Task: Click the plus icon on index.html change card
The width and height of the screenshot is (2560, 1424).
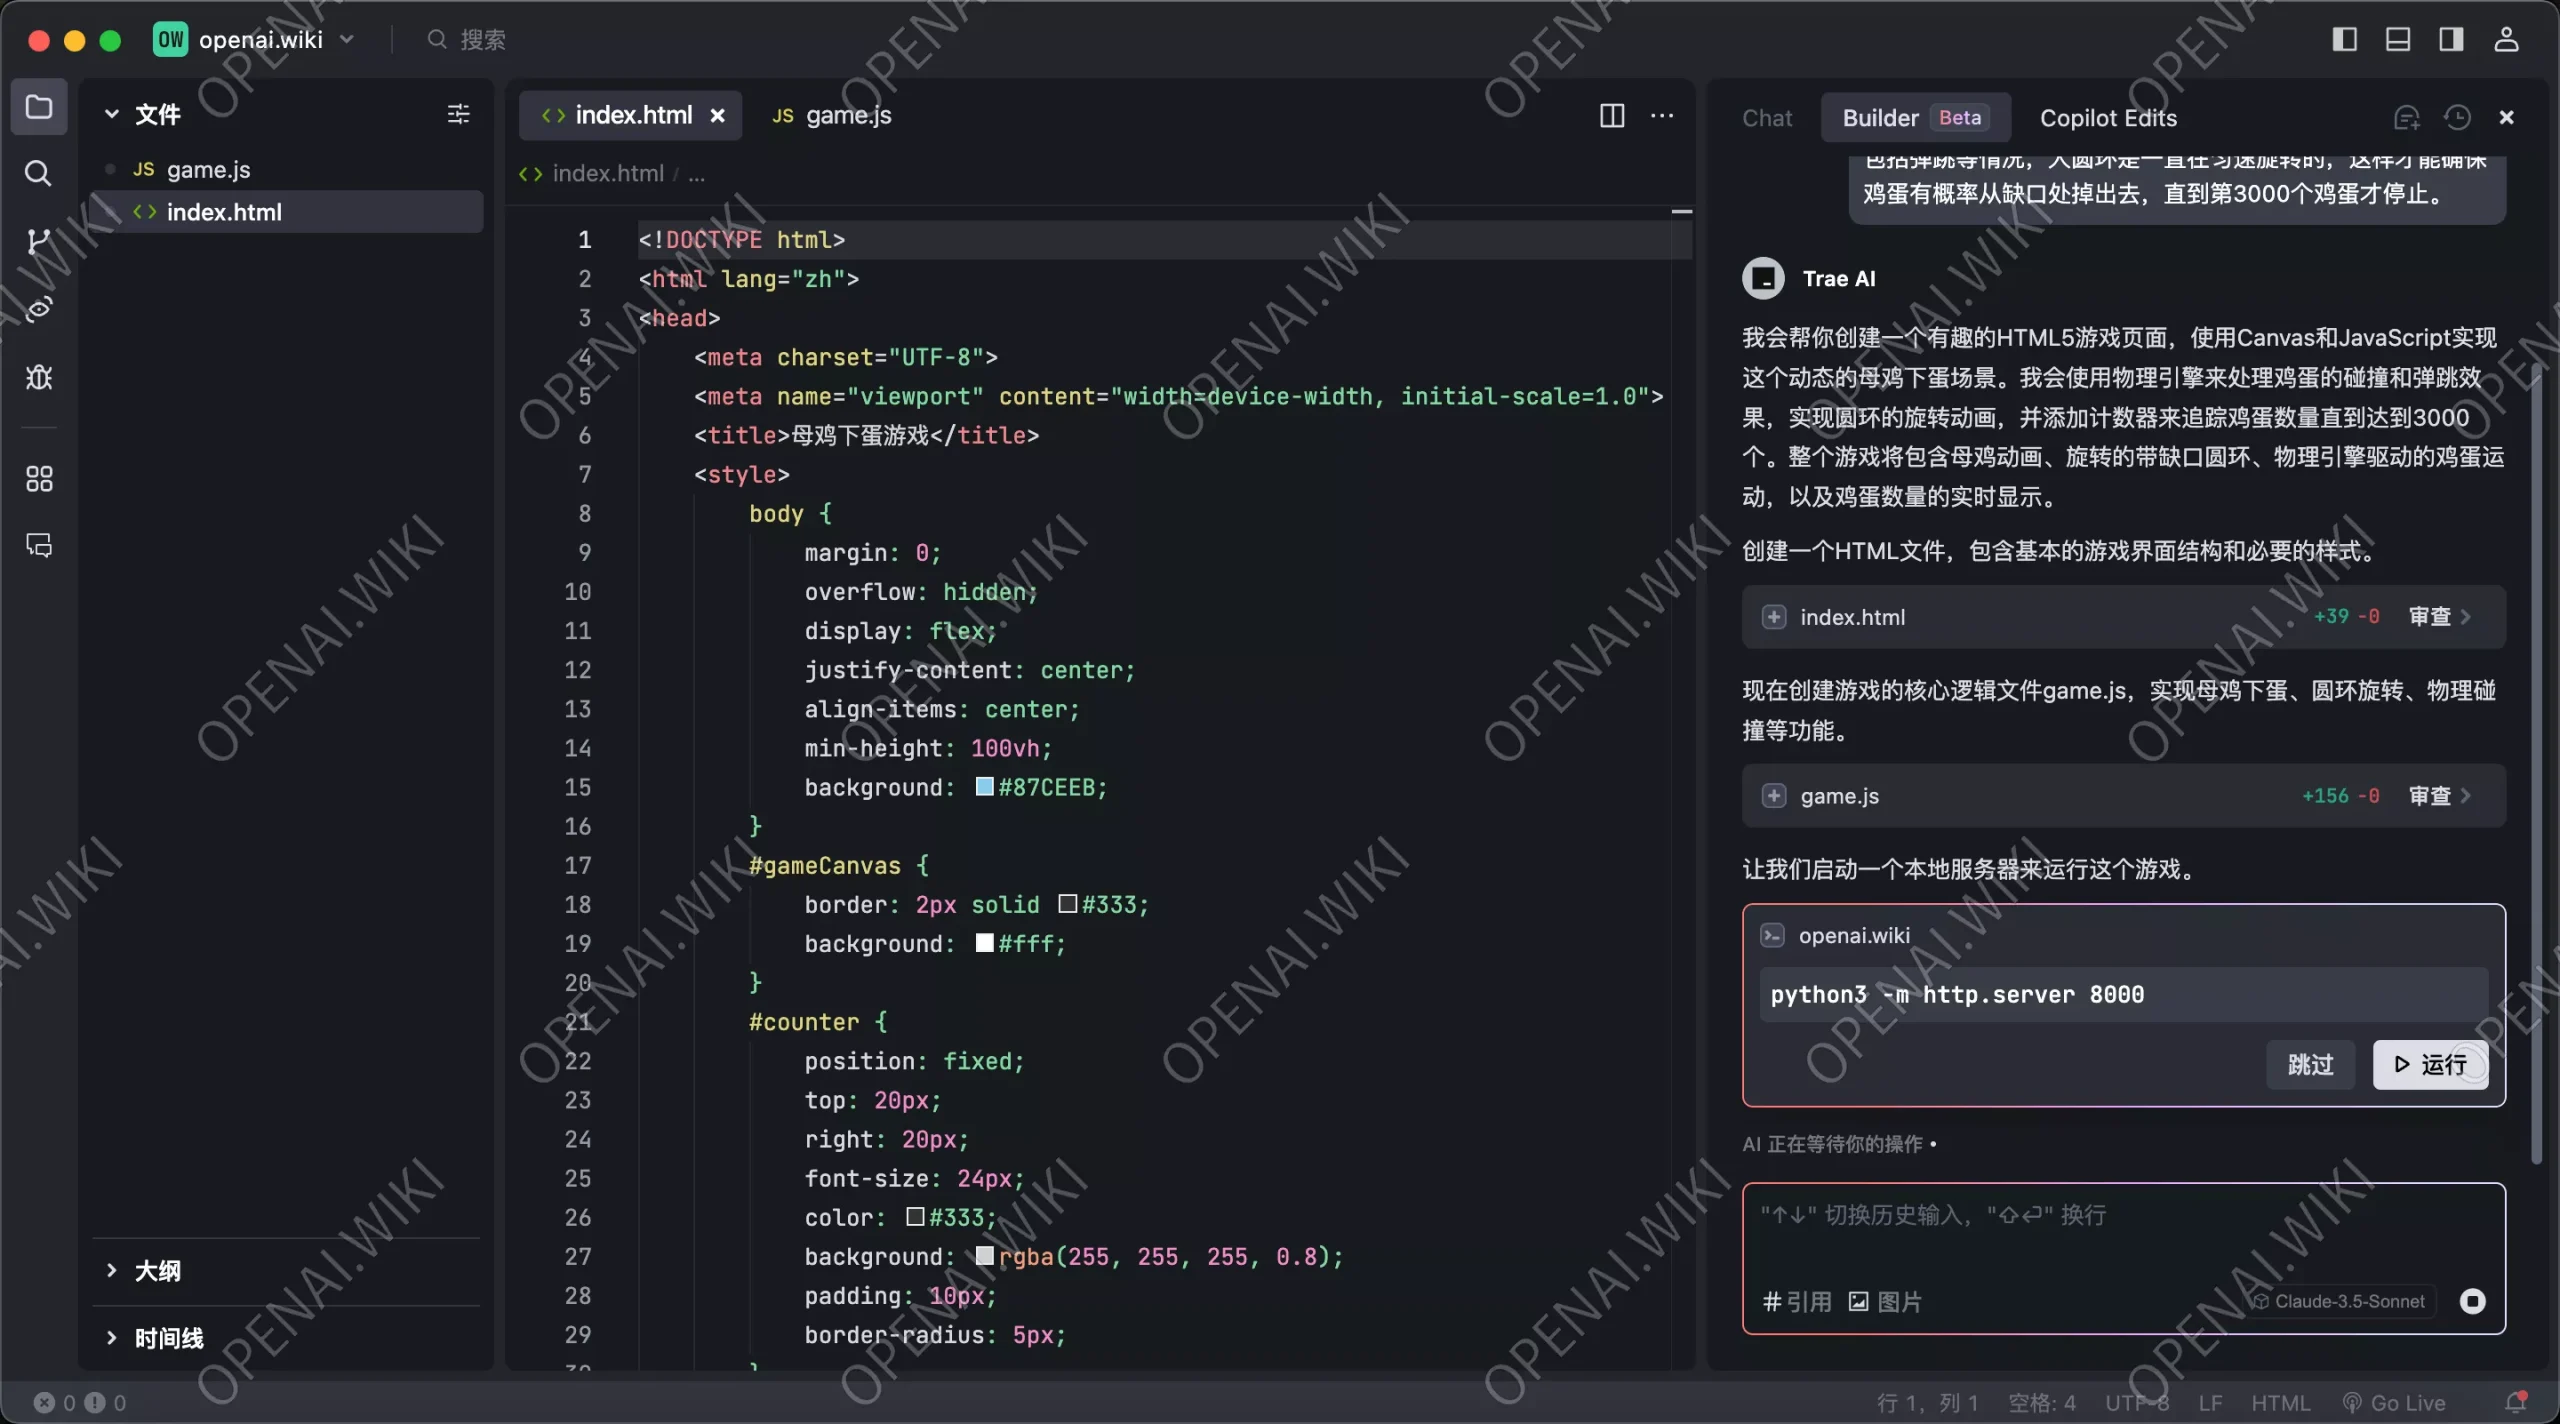Action: click(1774, 617)
